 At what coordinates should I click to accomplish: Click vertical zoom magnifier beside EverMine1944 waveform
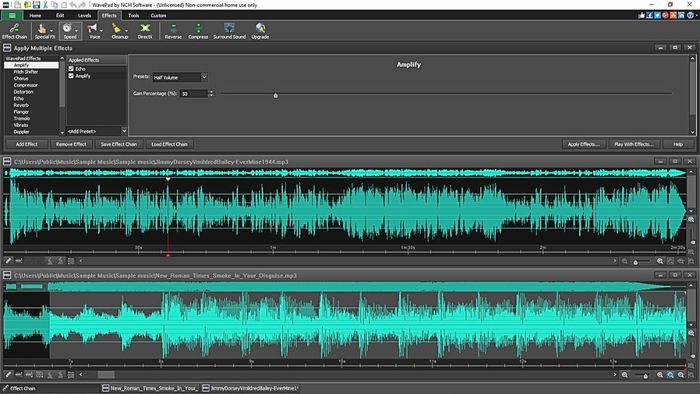(x=692, y=219)
